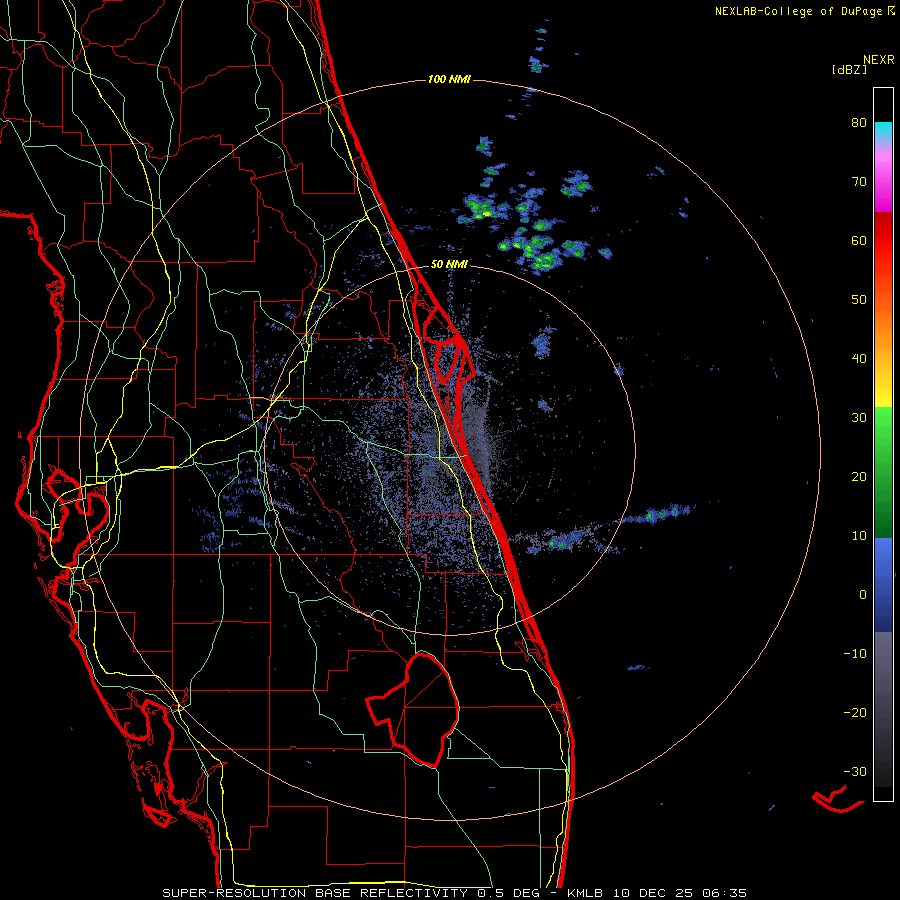Click the 50 NMI range ring label
The image size is (900, 900).
point(449,265)
